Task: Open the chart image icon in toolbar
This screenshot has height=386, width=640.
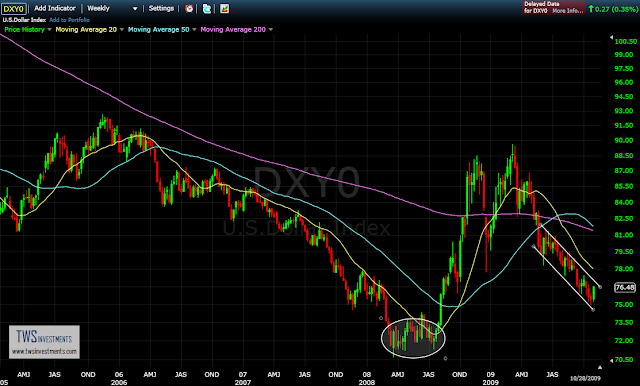Action: [x=224, y=8]
